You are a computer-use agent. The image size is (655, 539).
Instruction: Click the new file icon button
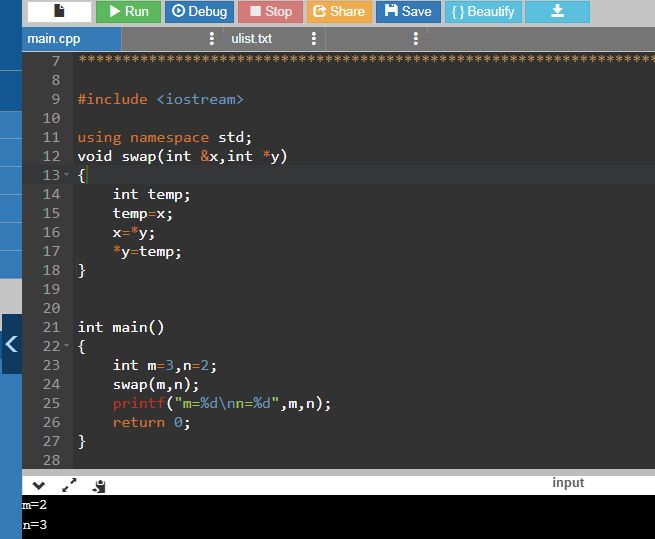(59, 12)
